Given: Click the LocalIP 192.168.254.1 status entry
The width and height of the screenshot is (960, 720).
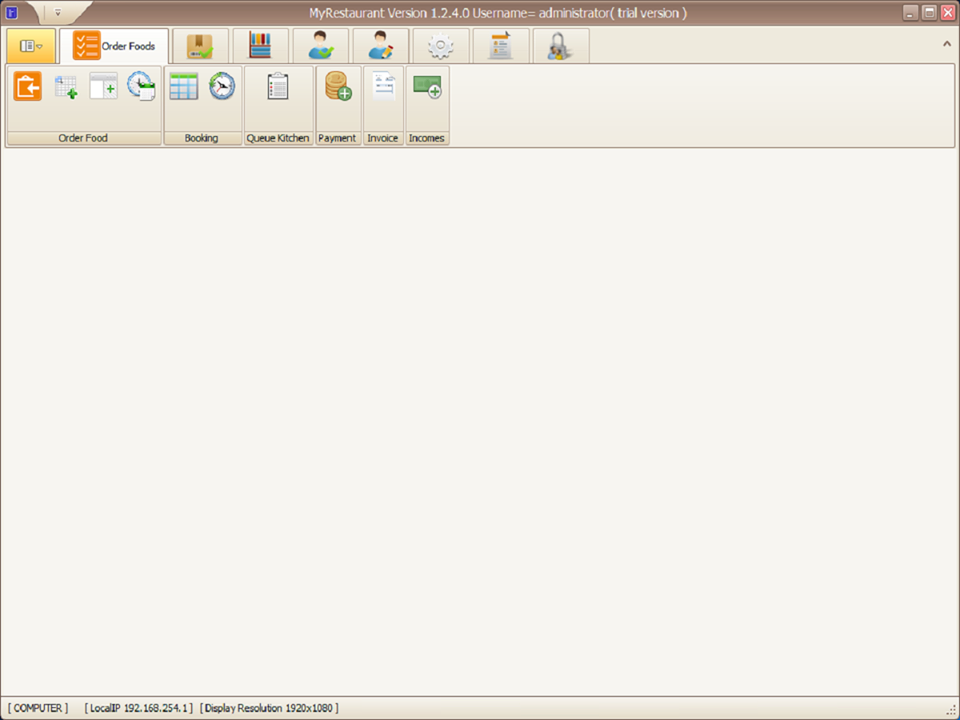Looking at the screenshot, I should pos(138,708).
